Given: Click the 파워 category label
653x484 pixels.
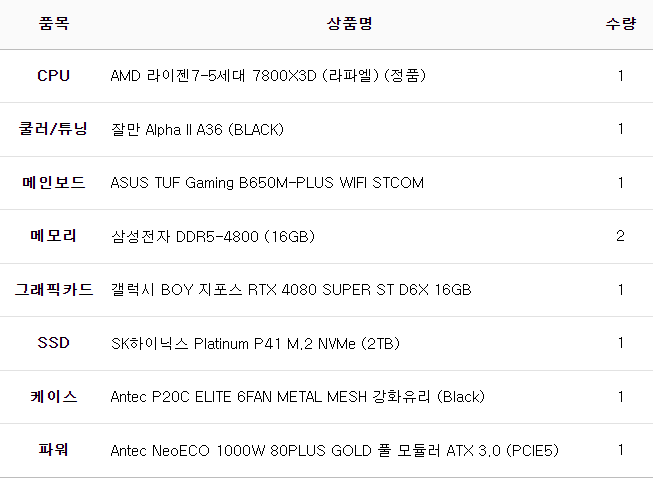Looking at the screenshot, I should pos(54,450).
